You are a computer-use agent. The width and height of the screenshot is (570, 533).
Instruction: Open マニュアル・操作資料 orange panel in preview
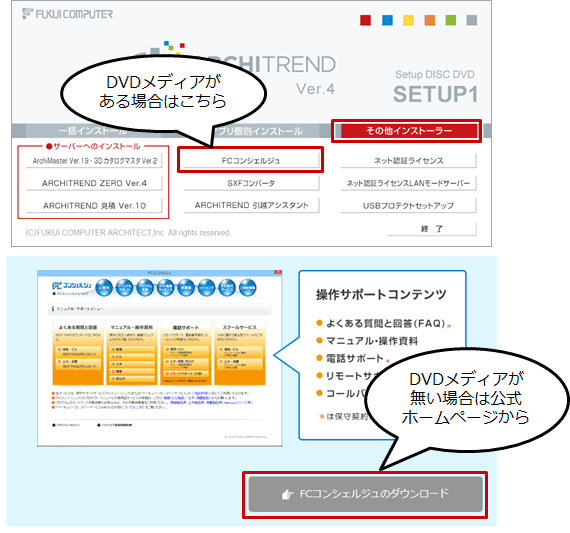click(132, 353)
